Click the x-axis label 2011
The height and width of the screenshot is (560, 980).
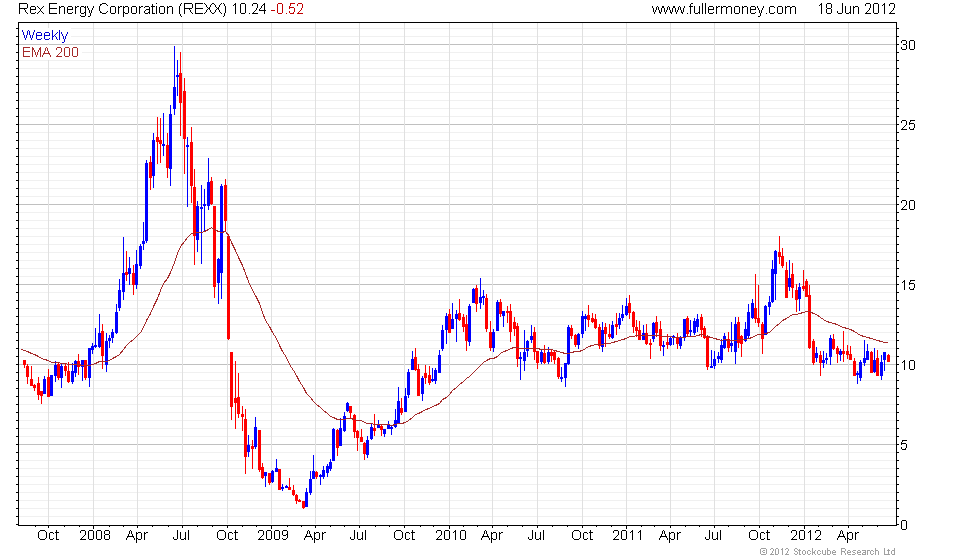click(x=628, y=536)
